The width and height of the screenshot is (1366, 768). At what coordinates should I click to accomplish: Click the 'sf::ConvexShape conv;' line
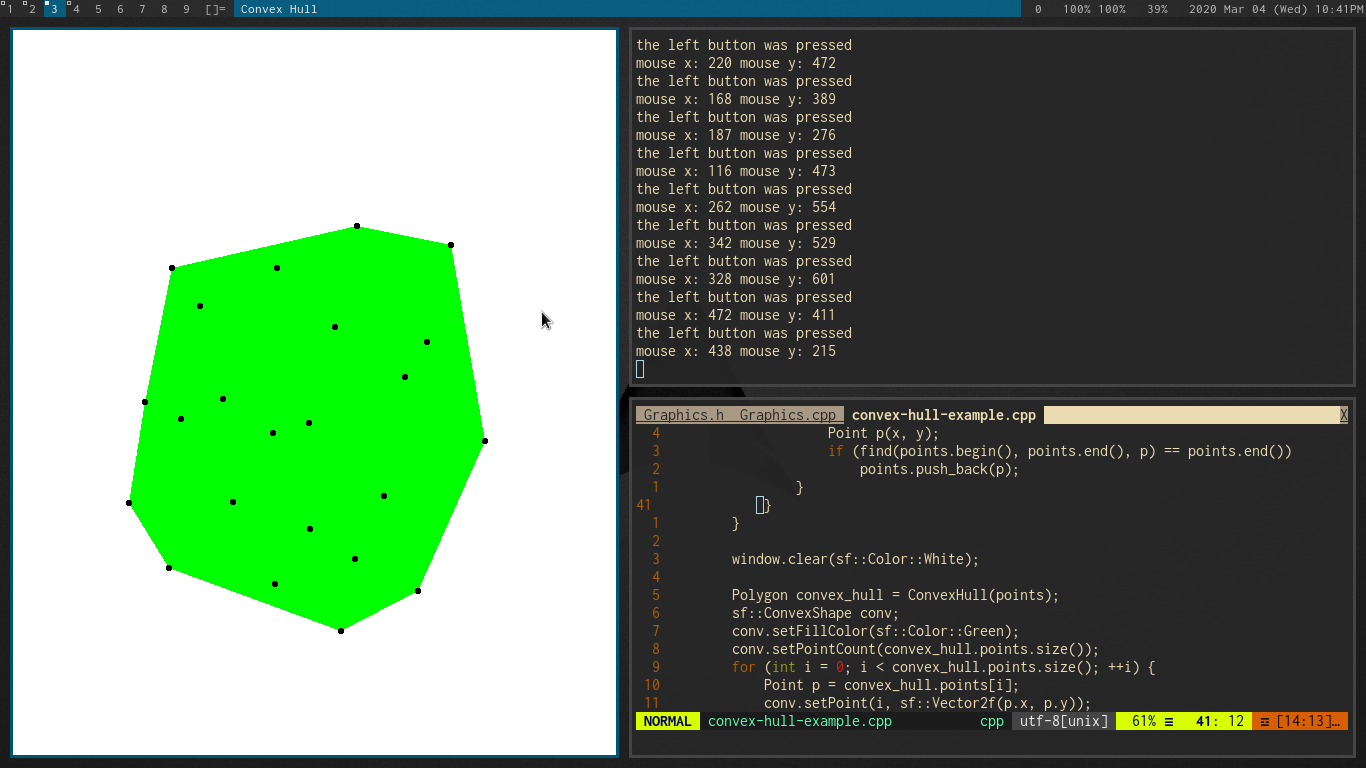tap(816, 613)
